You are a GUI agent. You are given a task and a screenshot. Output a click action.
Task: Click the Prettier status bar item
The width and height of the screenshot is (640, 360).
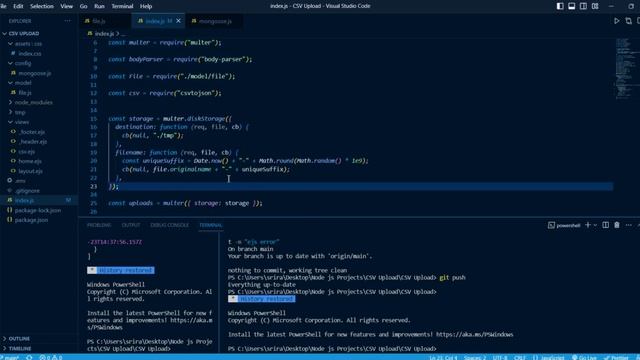tap(616, 358)
